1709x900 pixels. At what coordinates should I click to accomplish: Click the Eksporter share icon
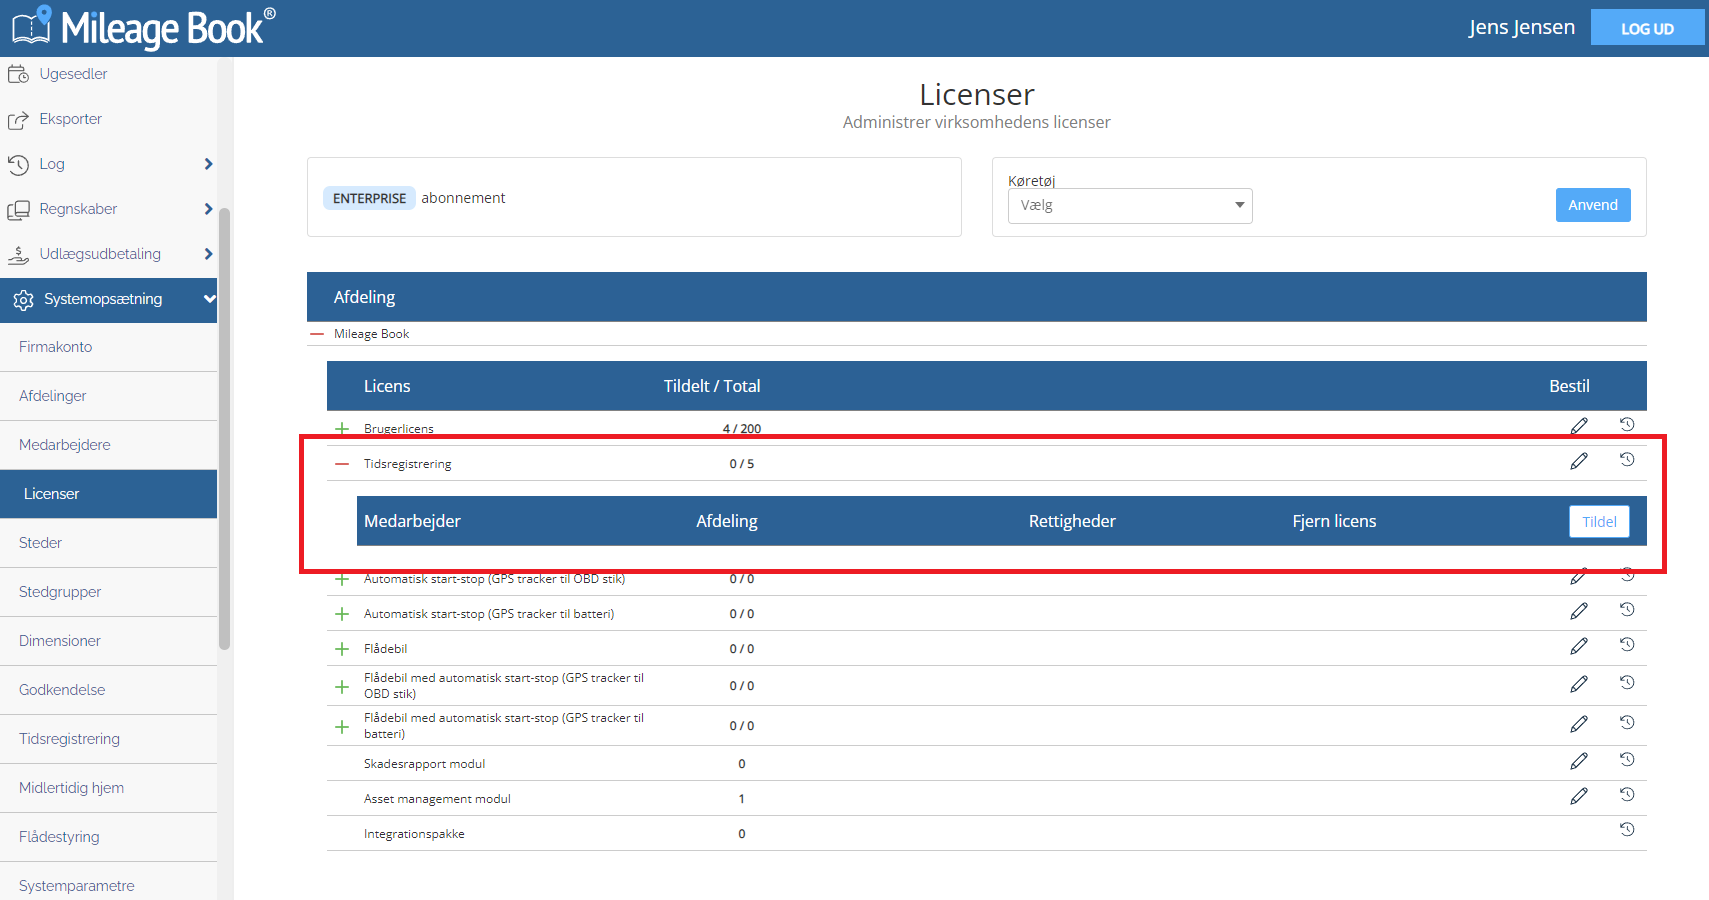(18, 120)
